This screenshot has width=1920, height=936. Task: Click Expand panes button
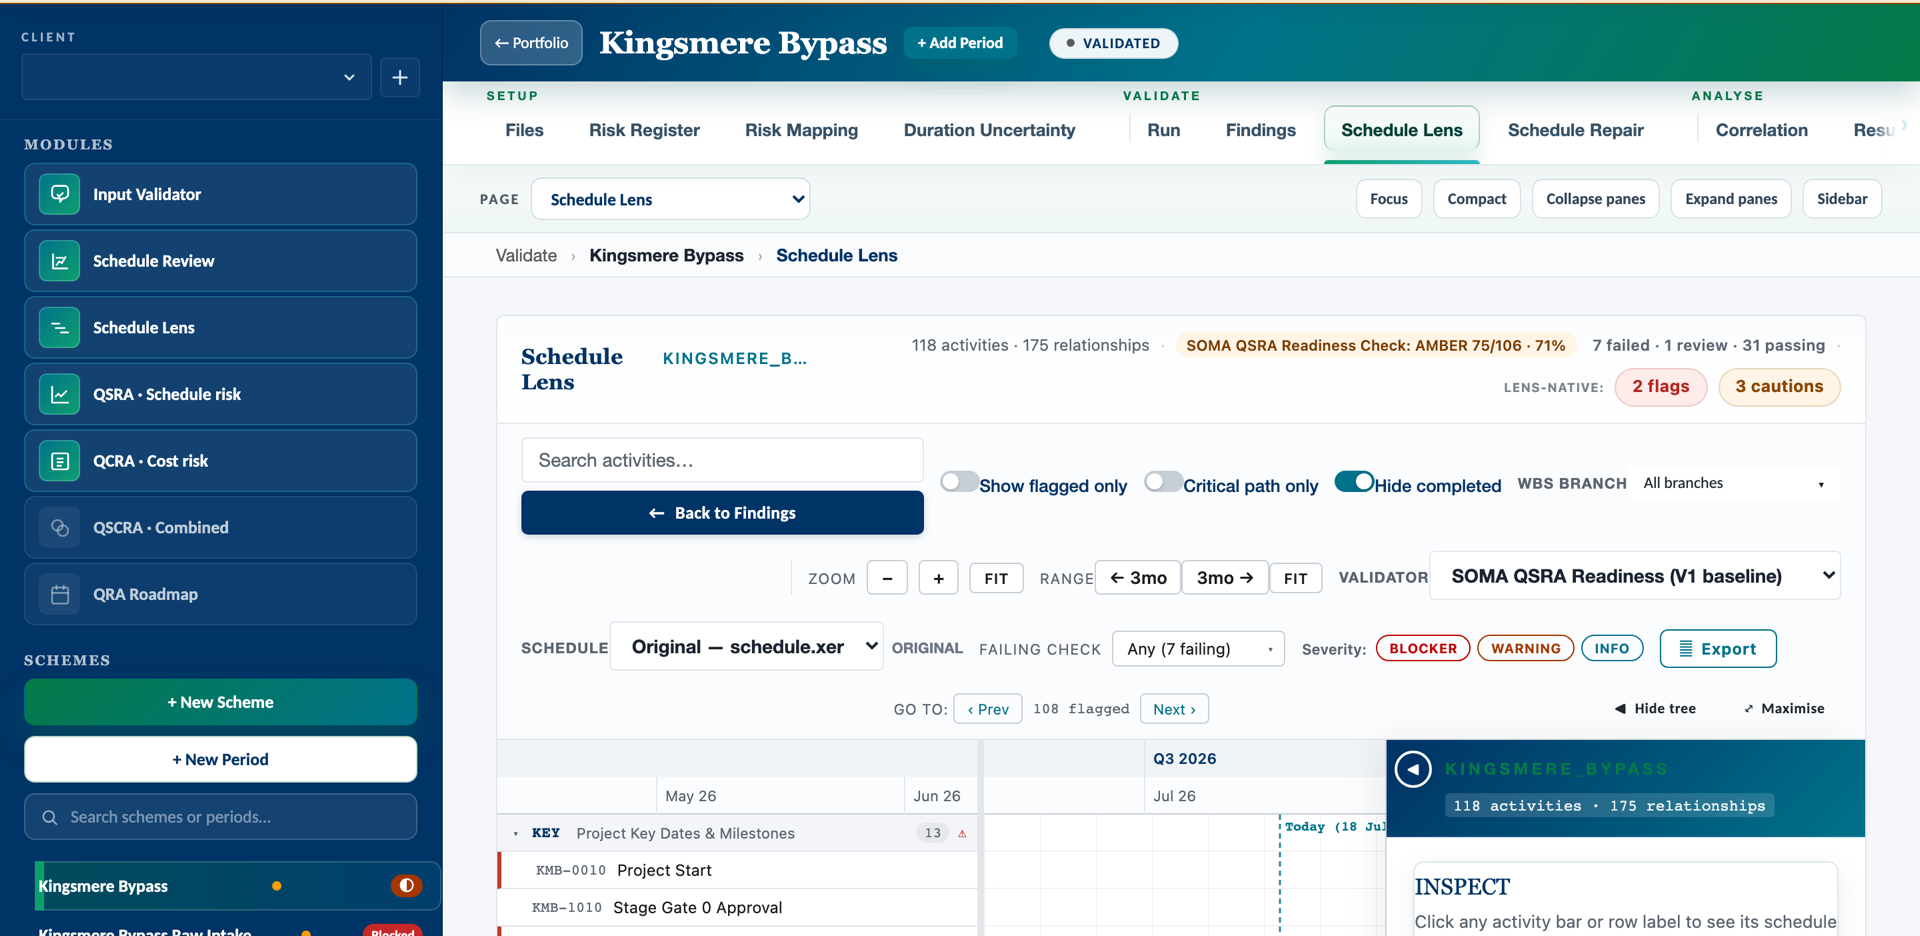1730,199
